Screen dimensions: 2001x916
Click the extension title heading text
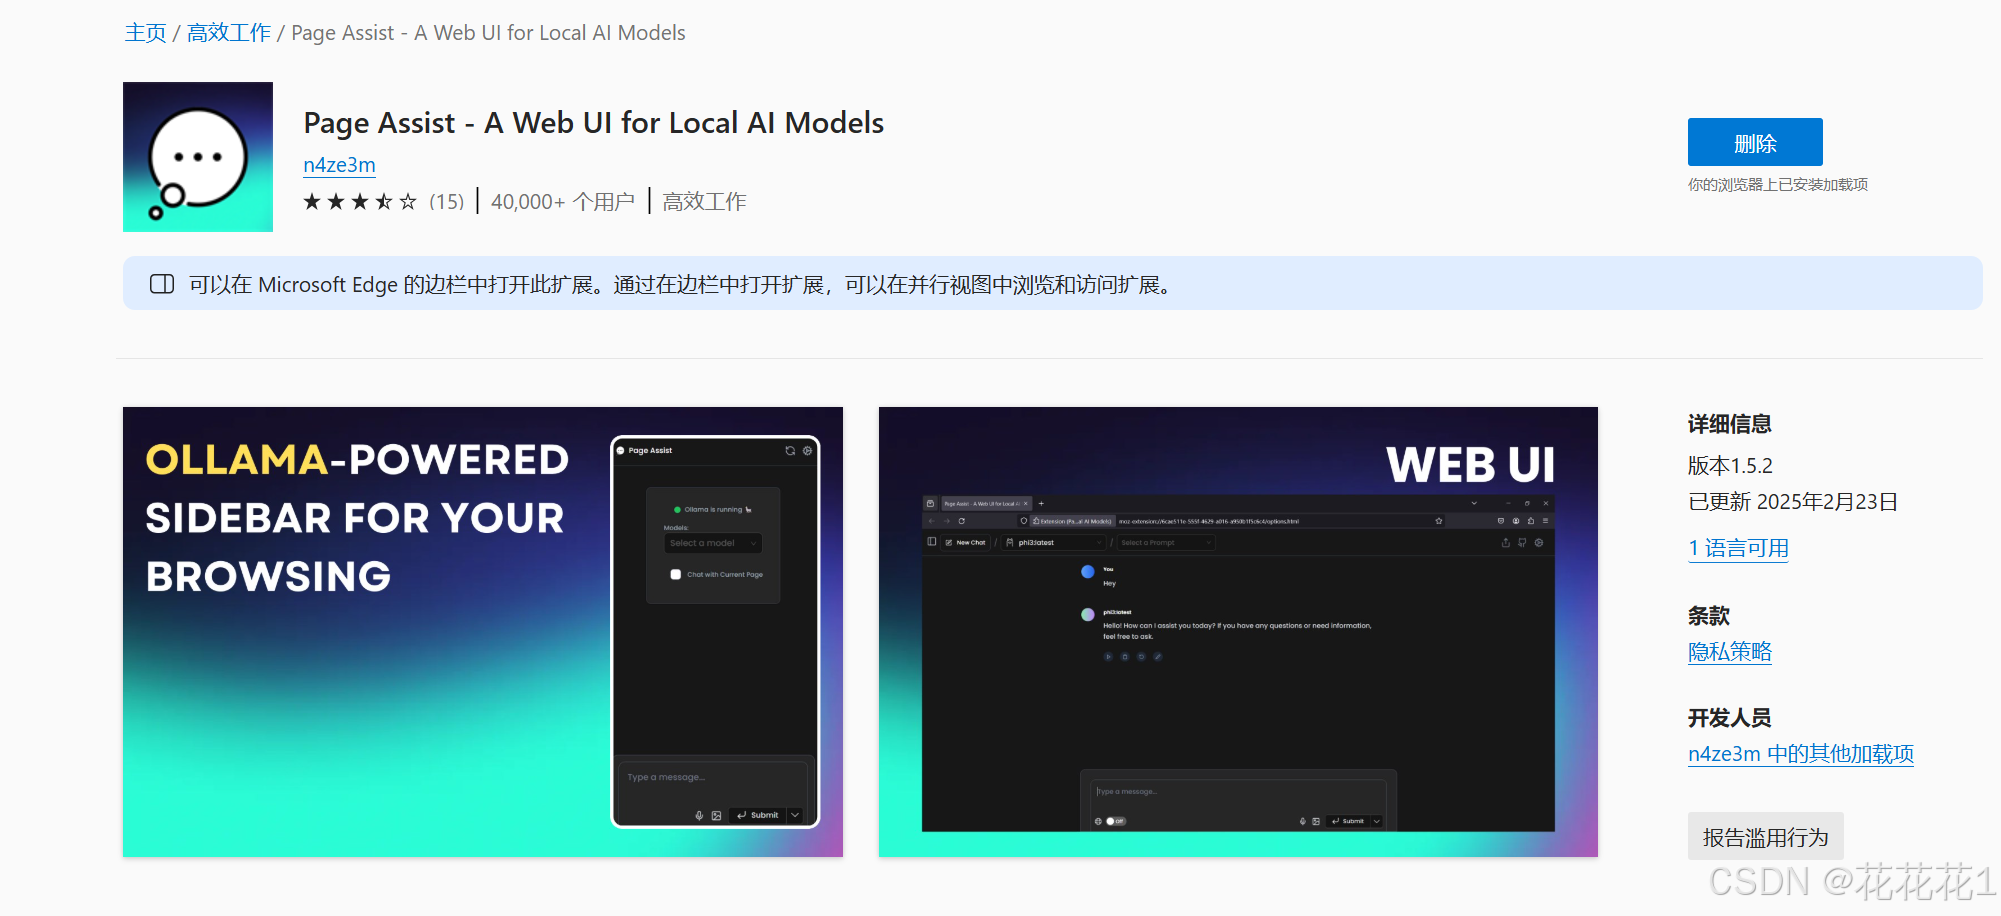click(x=594, y=123)
